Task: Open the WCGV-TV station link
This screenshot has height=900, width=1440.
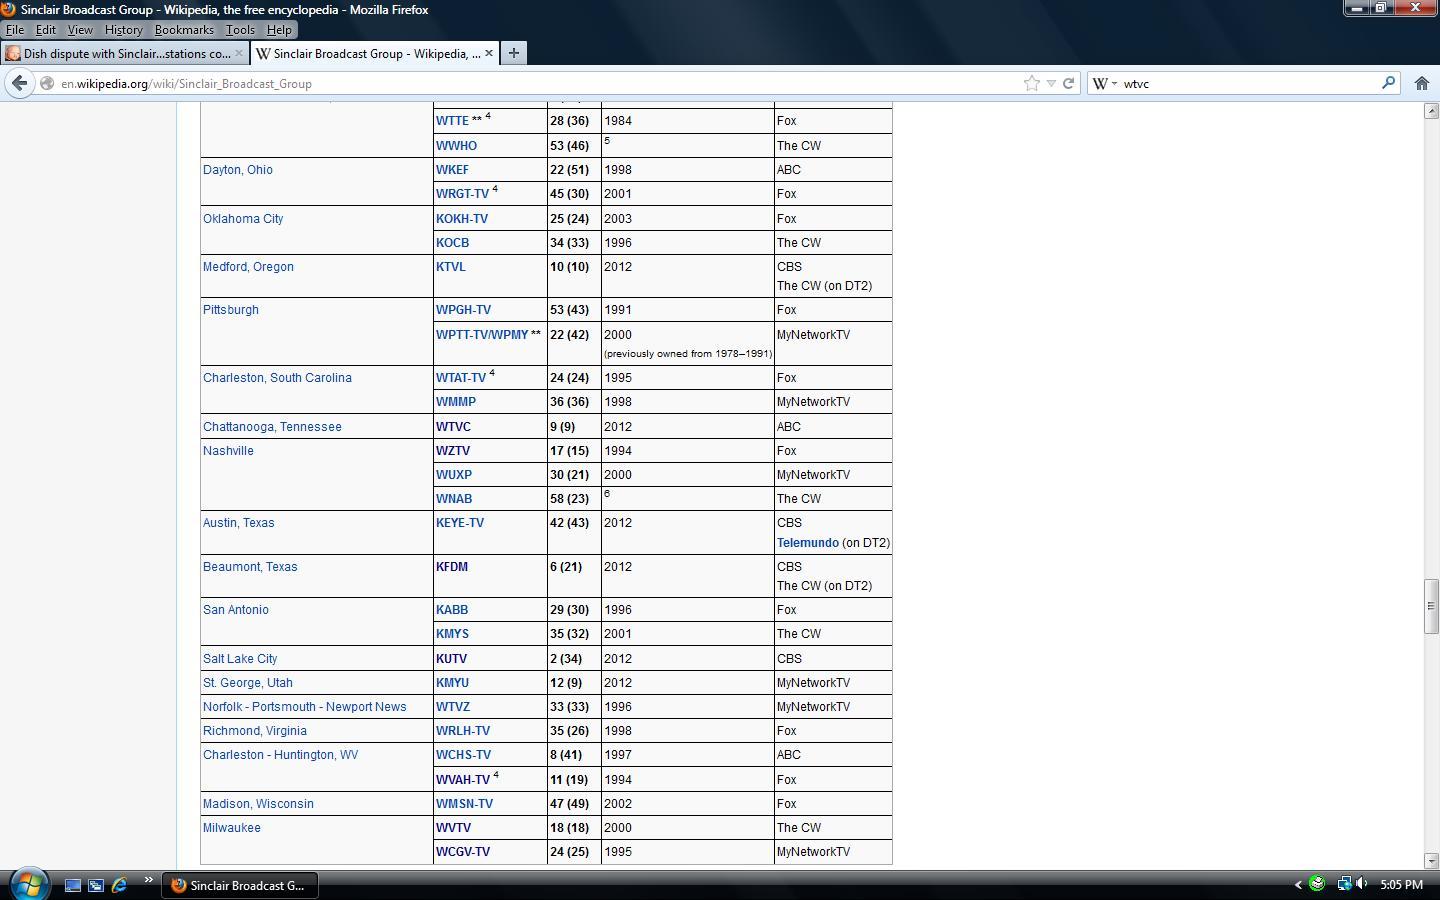Action: pos(463,852)
